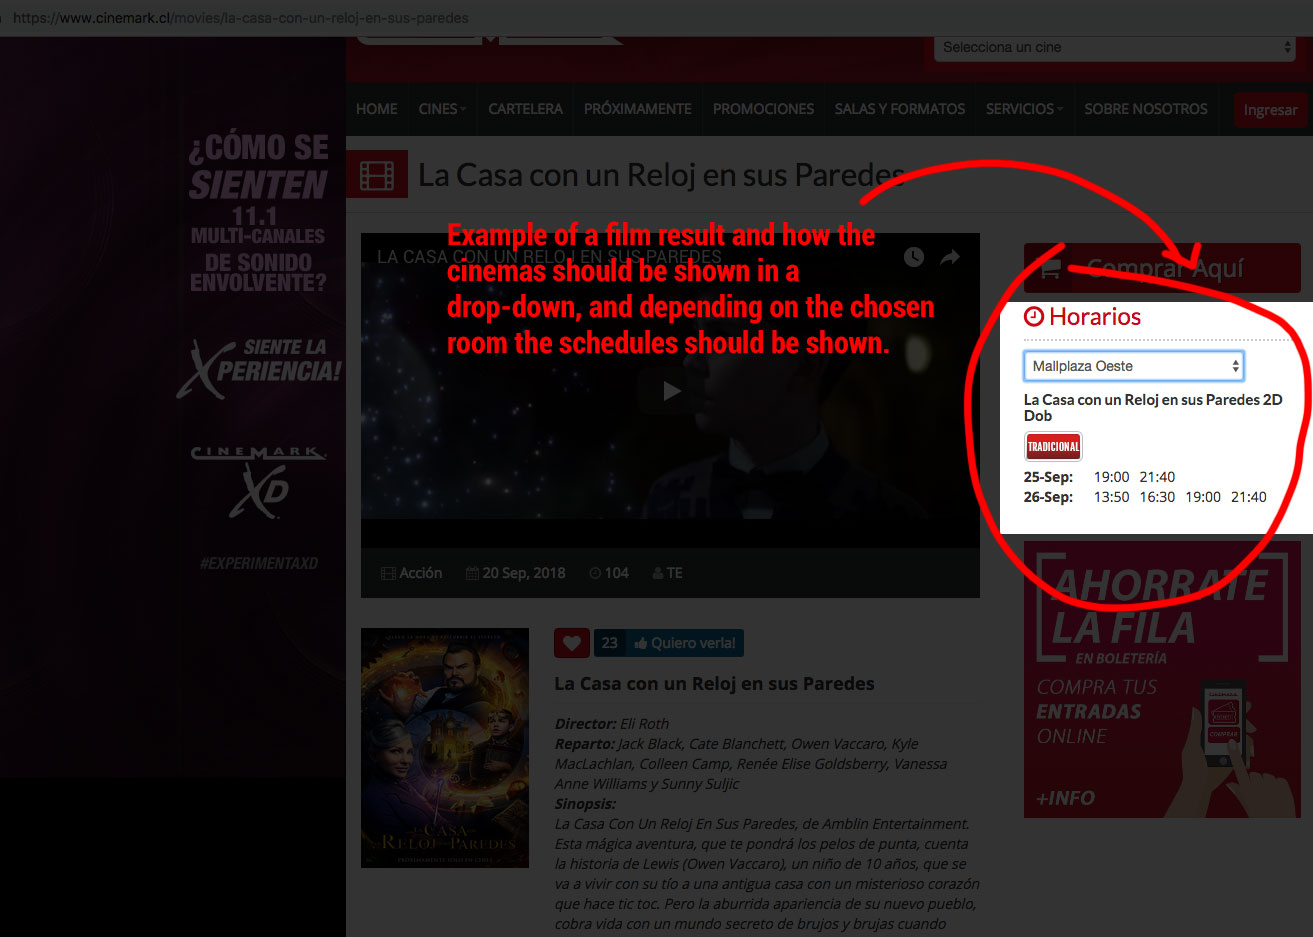1313x937 pixels.
Task: Select the 19:00 showtime on 26-Sep
Action: [1203, 497]
